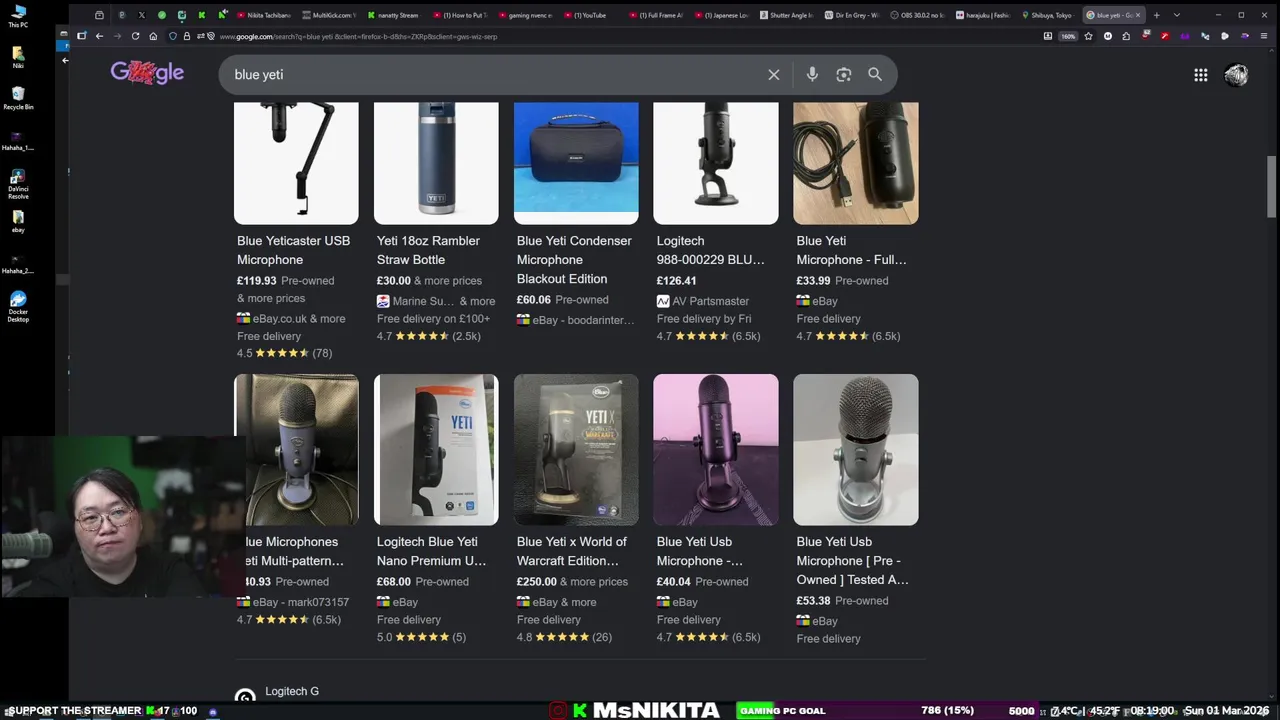Click the Marine Su... seller name

tap(423, 301)
